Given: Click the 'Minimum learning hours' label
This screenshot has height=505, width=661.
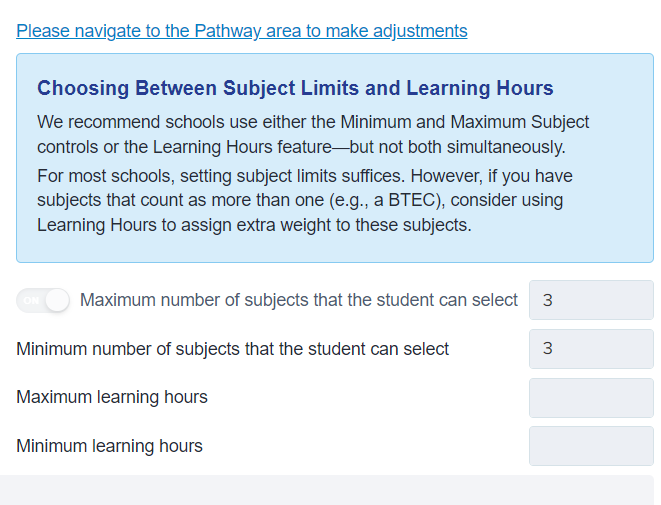Looking at the screenshot, I should pyautogui.click(x=109, y=446).
